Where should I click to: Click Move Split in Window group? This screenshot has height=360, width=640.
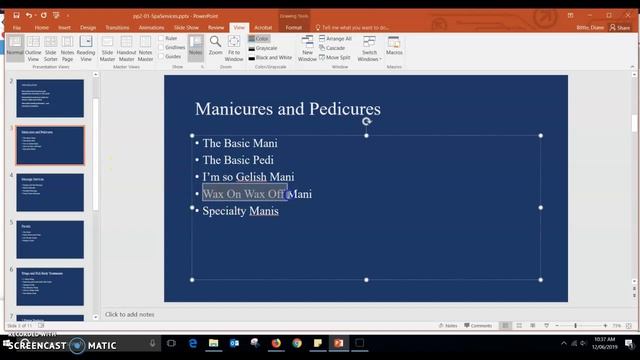point(334,58)
